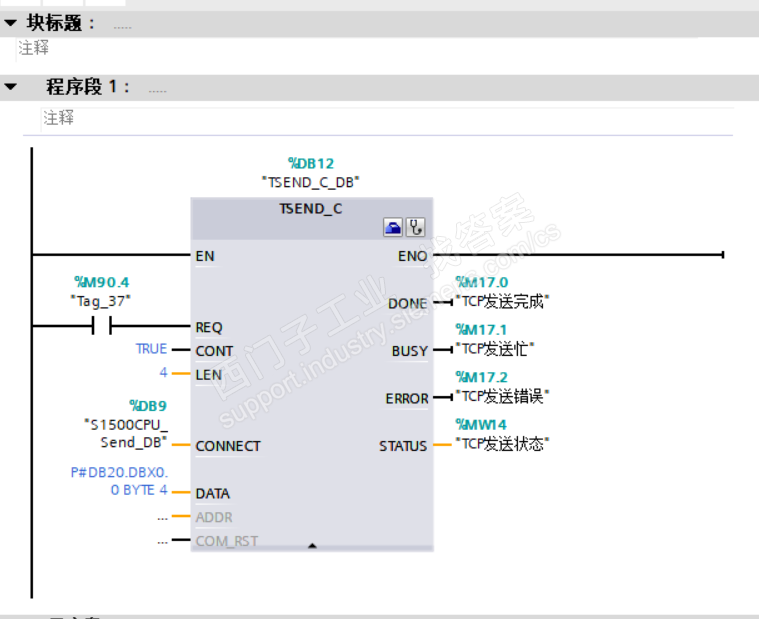The image size is (759, 619).
Task: Click the ENO output pin
Action: 412,256
